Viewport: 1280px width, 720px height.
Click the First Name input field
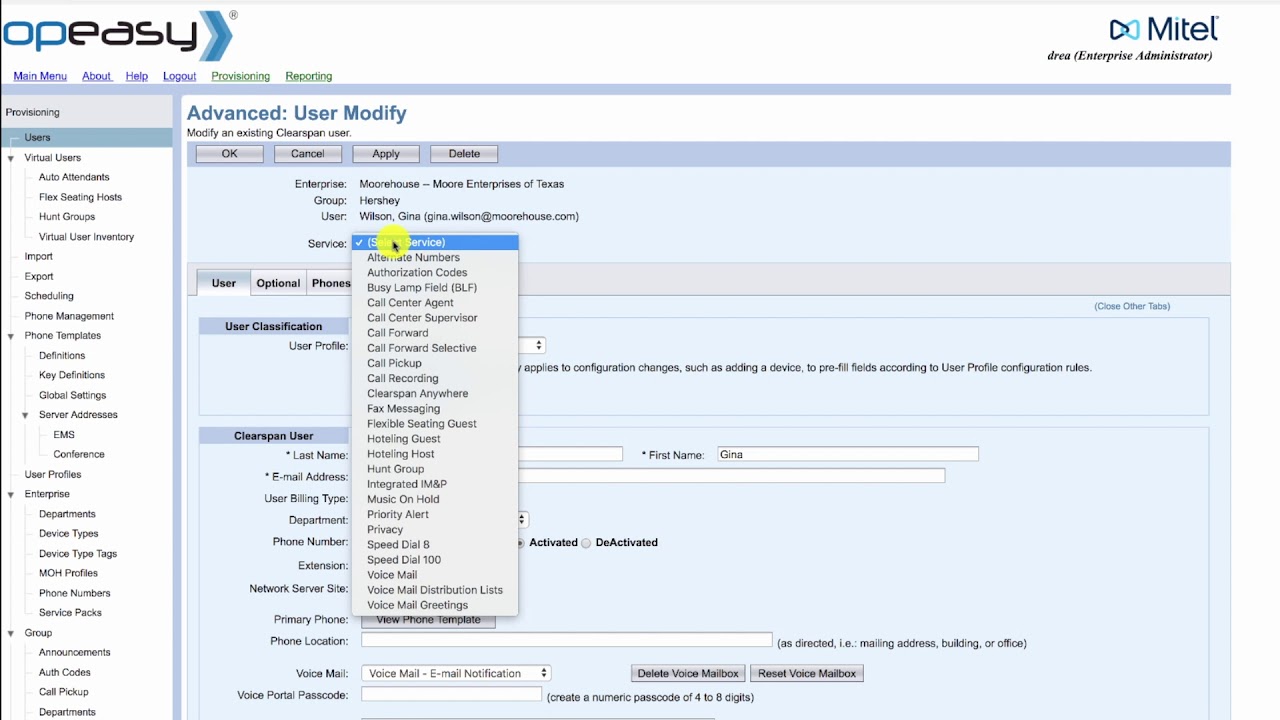(848, 454)
